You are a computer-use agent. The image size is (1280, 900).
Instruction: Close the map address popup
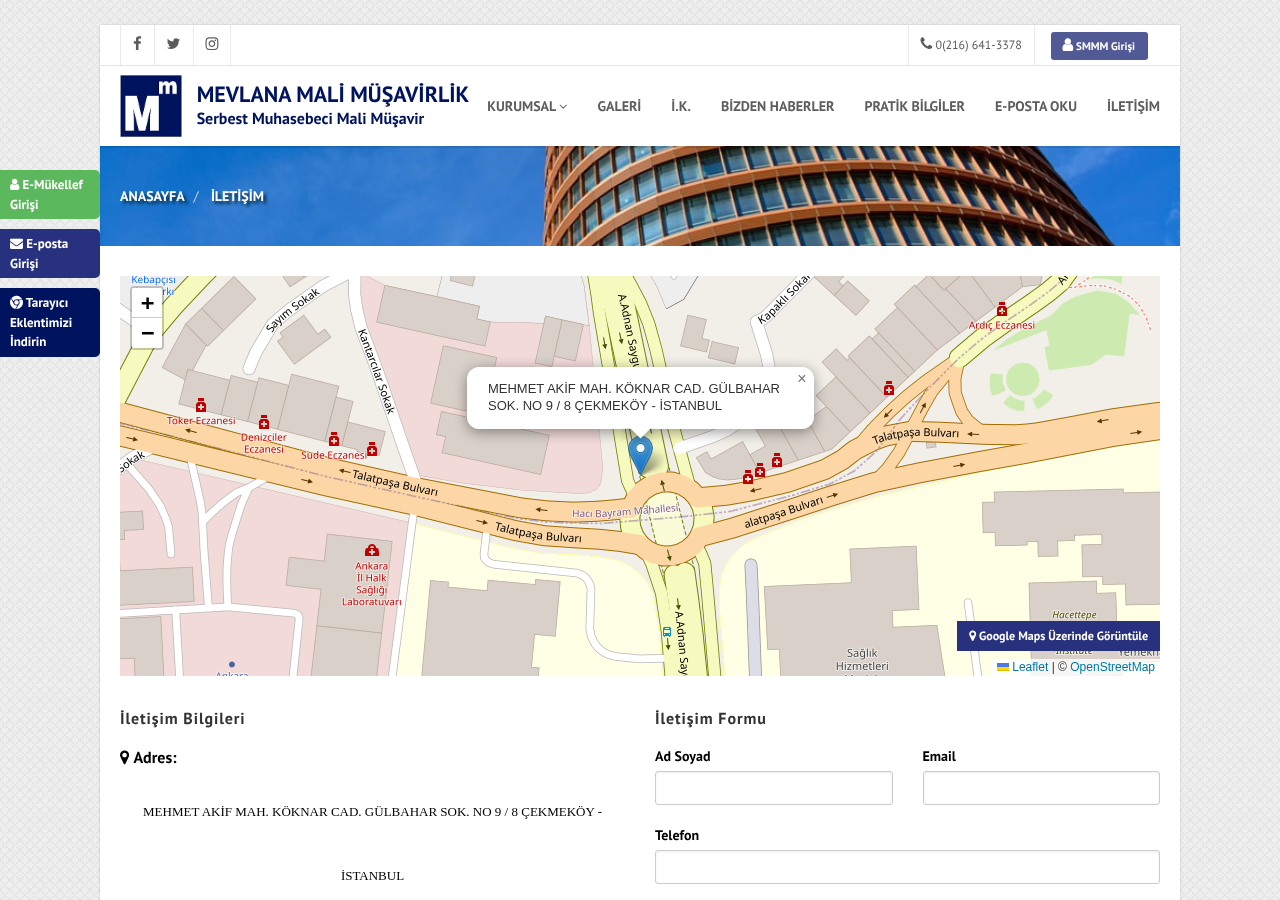click(x=802, y=379)
